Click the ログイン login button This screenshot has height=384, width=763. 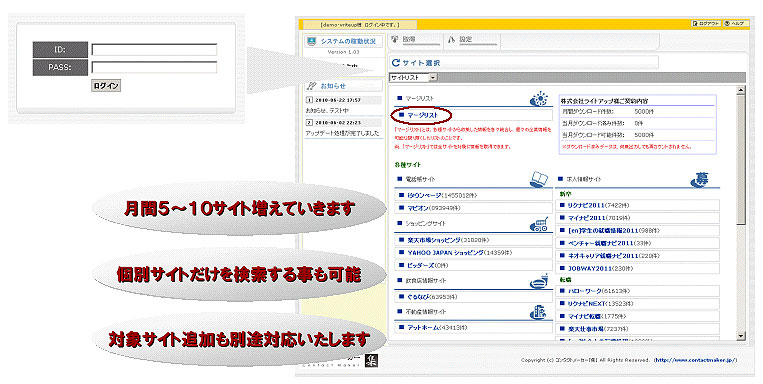[x=106, y=86]
